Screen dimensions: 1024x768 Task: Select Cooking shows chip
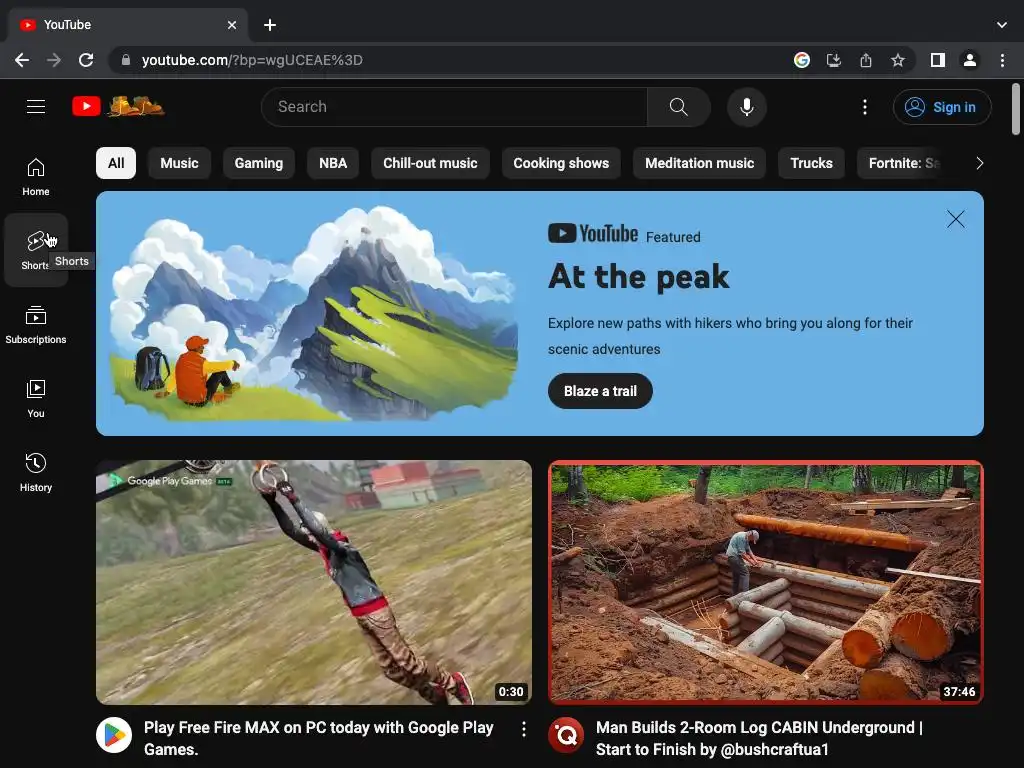point(561,163)
